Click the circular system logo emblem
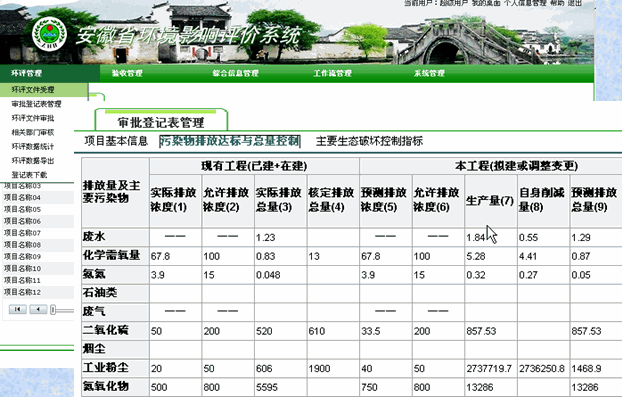 tap(50, 34)
